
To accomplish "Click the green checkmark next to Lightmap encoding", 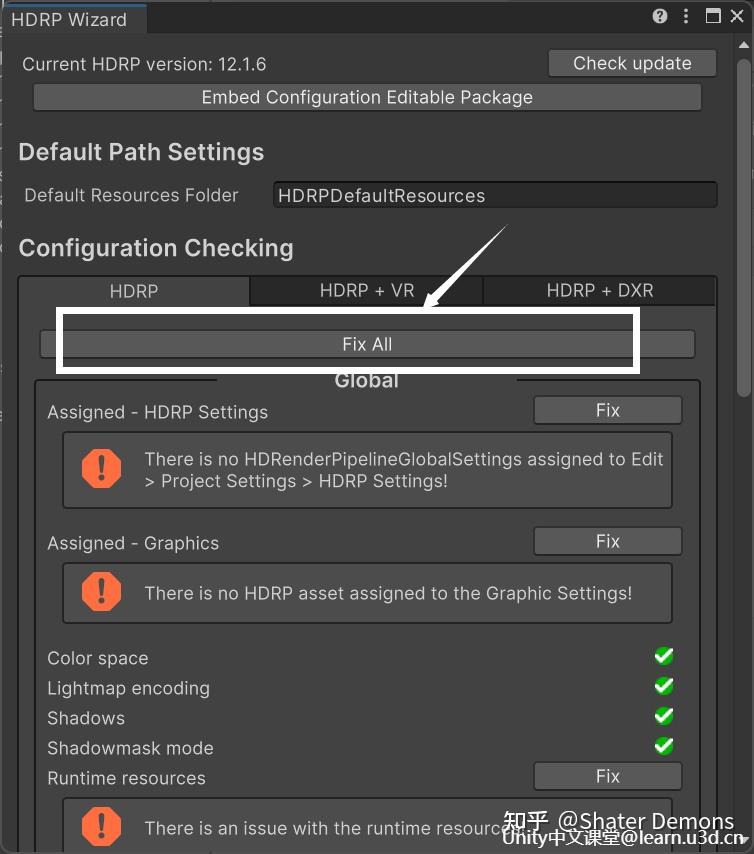I will click(664, 686).
